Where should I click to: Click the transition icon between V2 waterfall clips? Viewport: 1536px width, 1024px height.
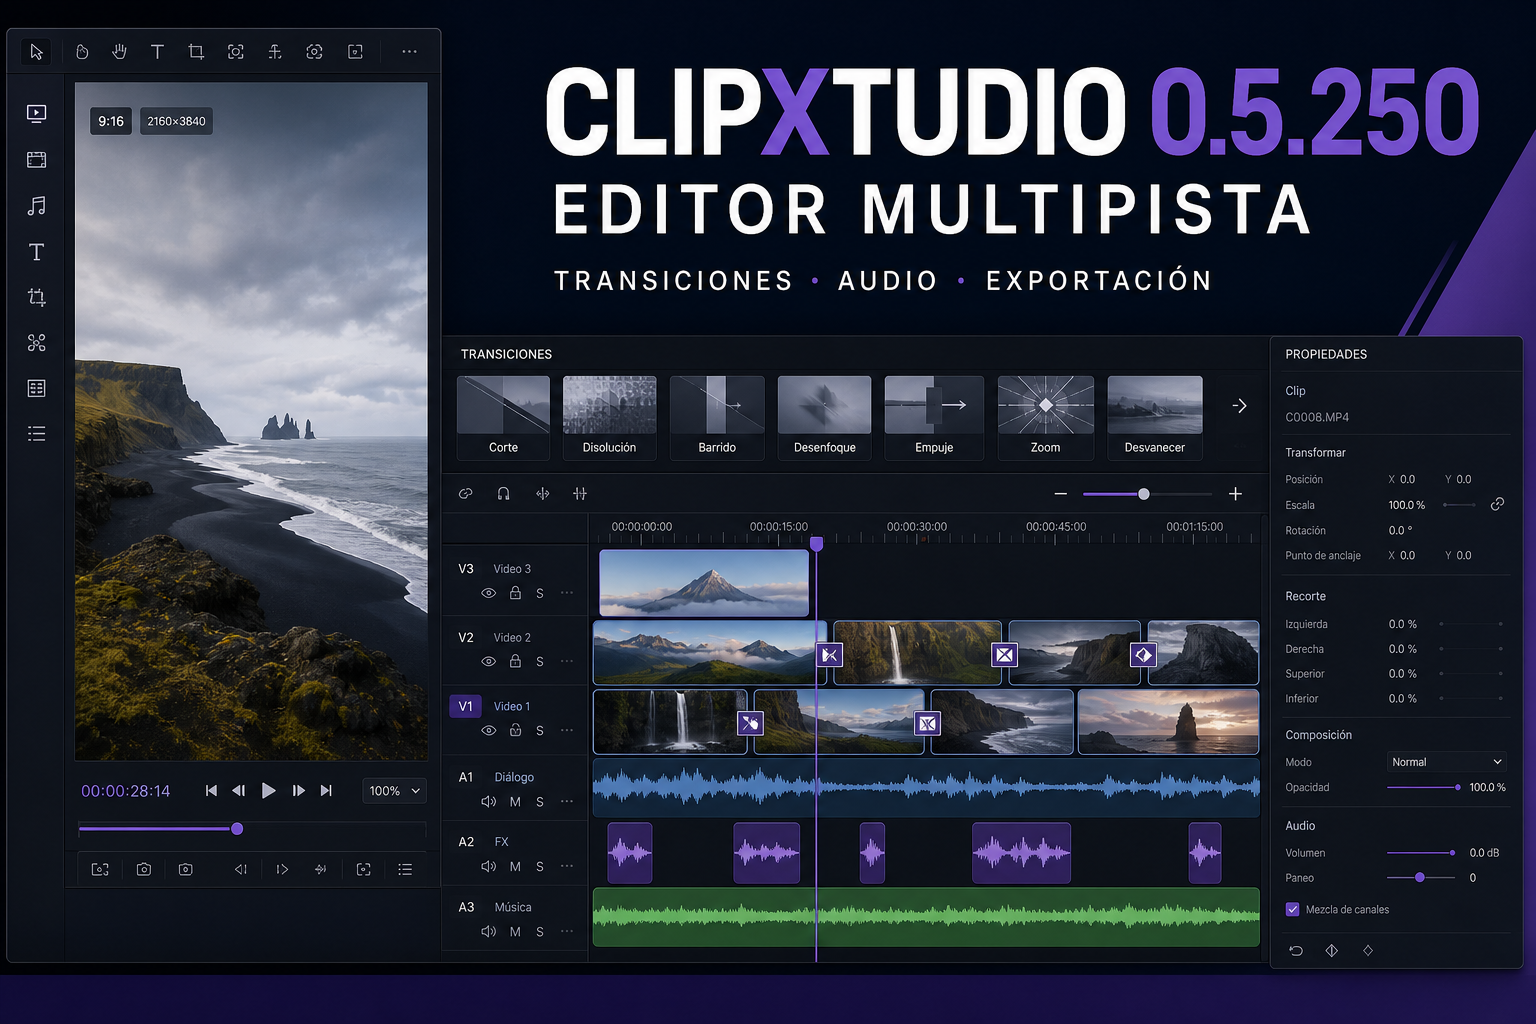(x=1004, y=655)
